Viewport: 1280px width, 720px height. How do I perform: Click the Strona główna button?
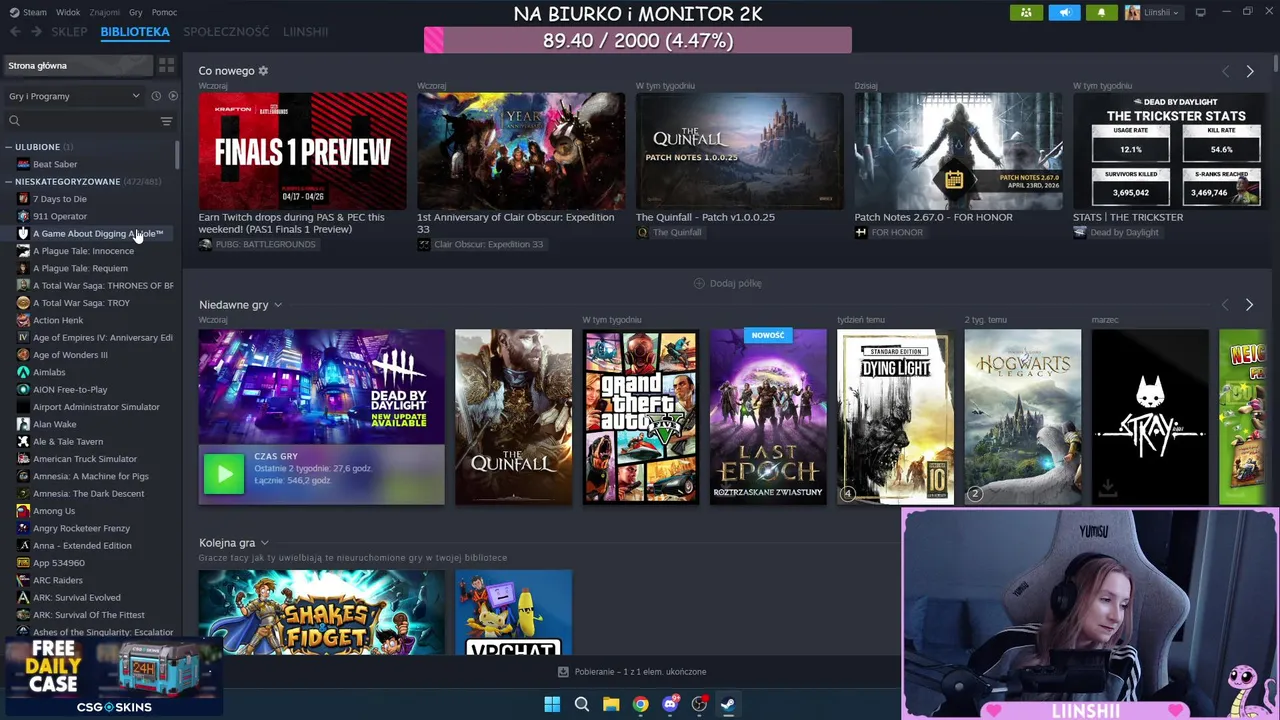click(x=78, y=65)
